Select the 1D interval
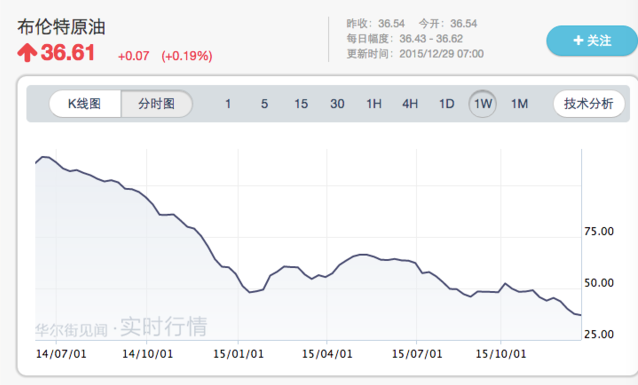This screenshot has height=385, width=638. (446, 104)
